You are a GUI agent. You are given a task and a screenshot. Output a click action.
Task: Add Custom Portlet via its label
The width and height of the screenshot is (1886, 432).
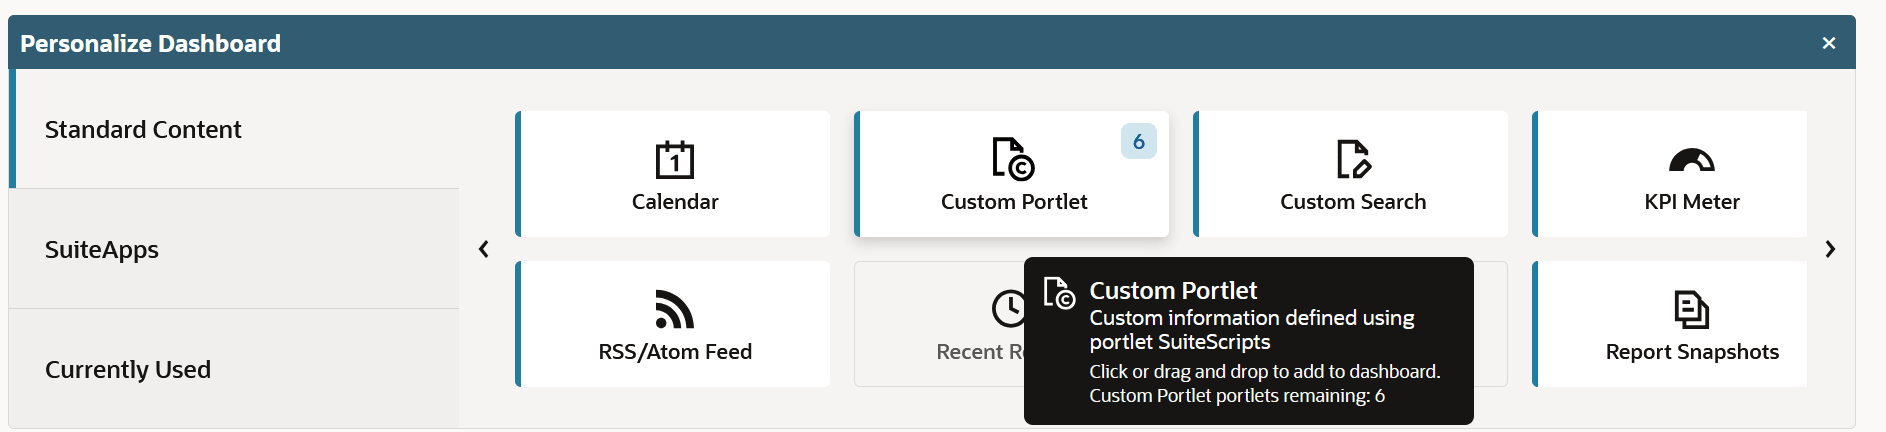click(1014, 202)
